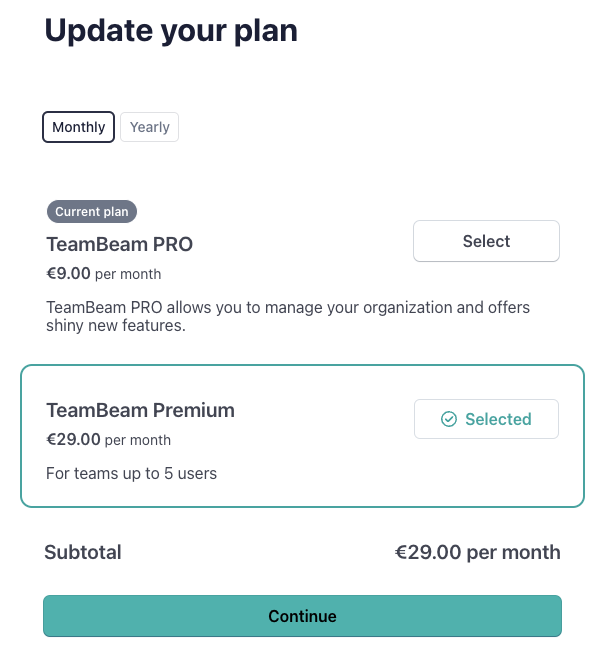Click the checkmark icon in Selected button
Image resolution: width=605 pixels, height=670 pixels.
tap(449, 419)
